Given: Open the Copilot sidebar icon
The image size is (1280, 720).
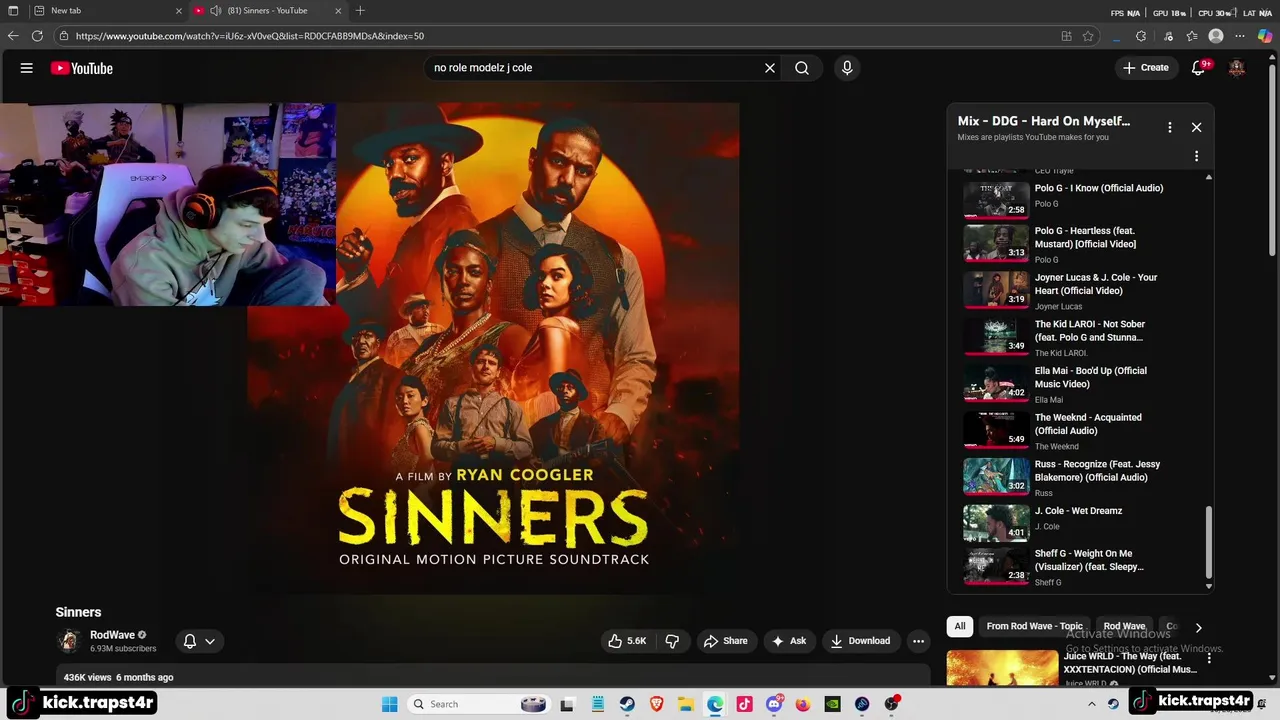Looking at the screenshot, I should coord(1265,36).
